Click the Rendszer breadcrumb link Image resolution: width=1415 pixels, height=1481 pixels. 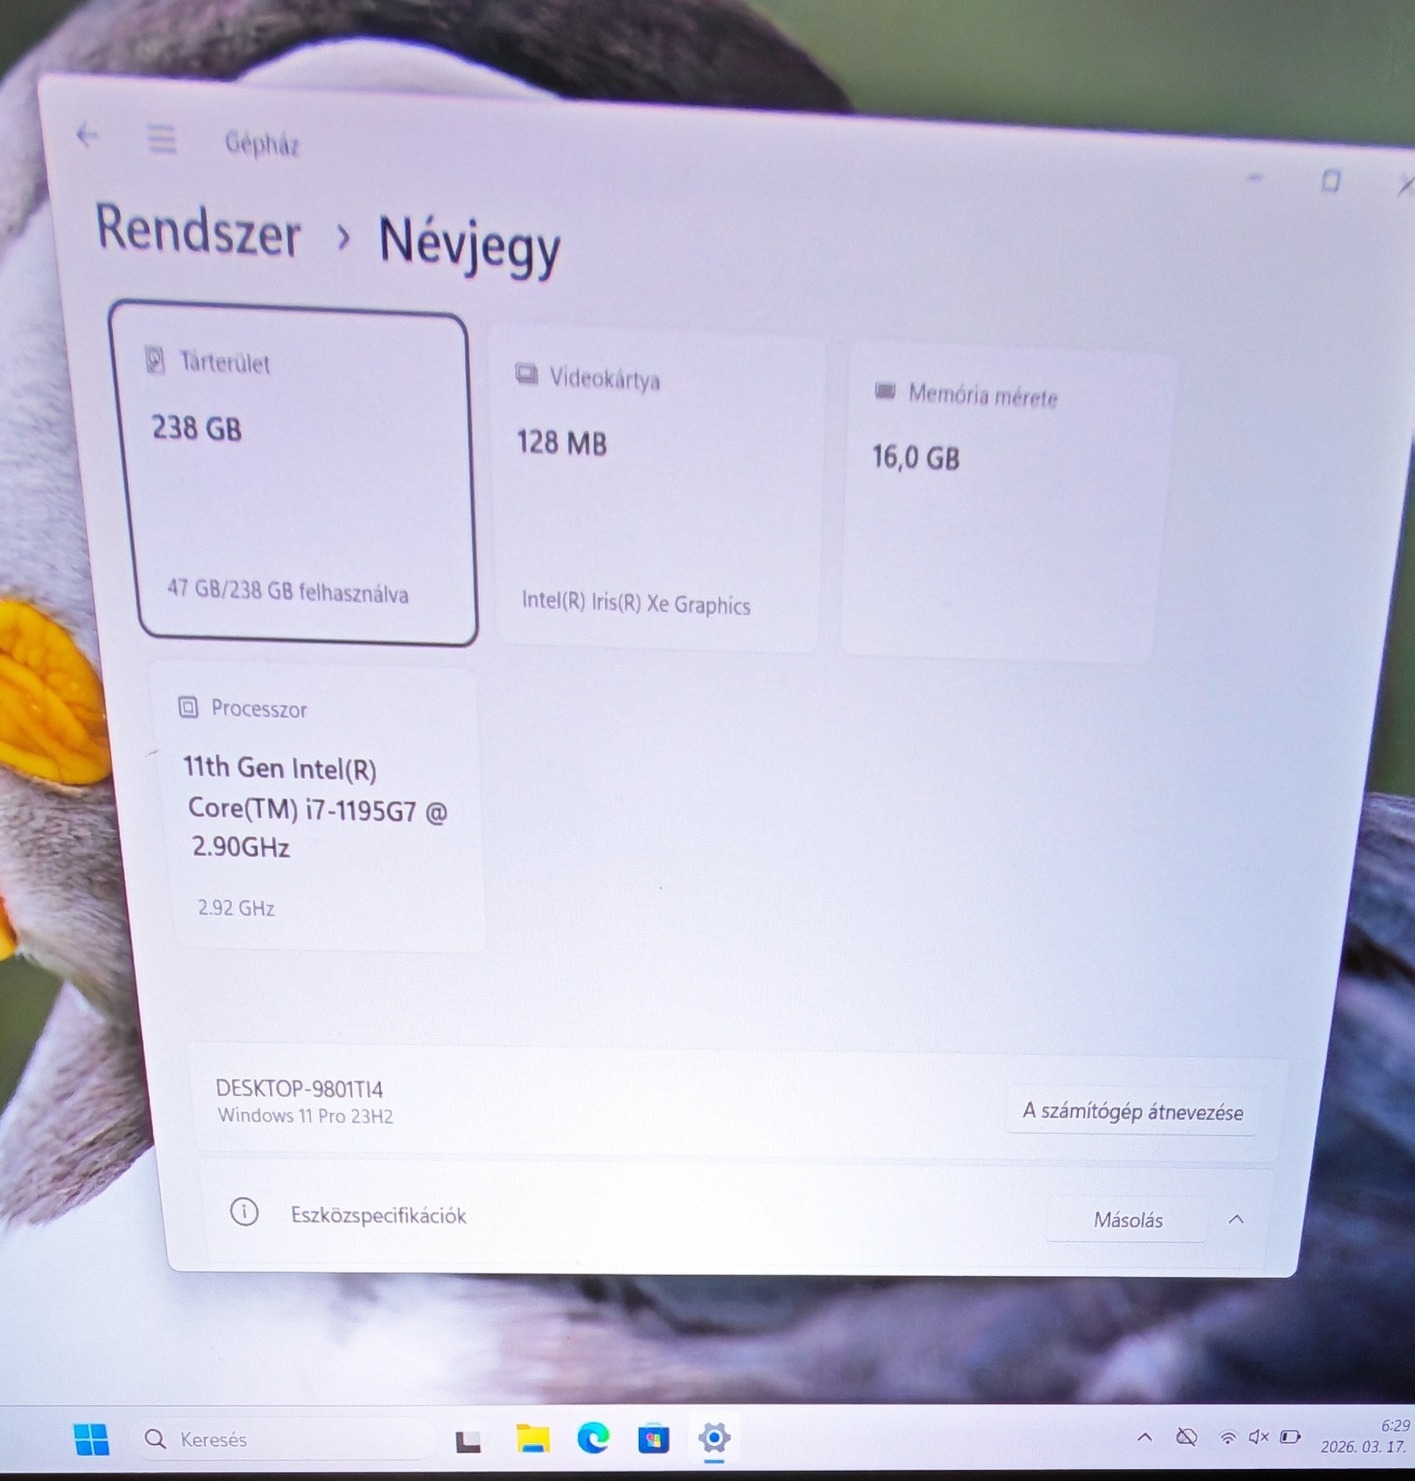(x=198, y=230)
